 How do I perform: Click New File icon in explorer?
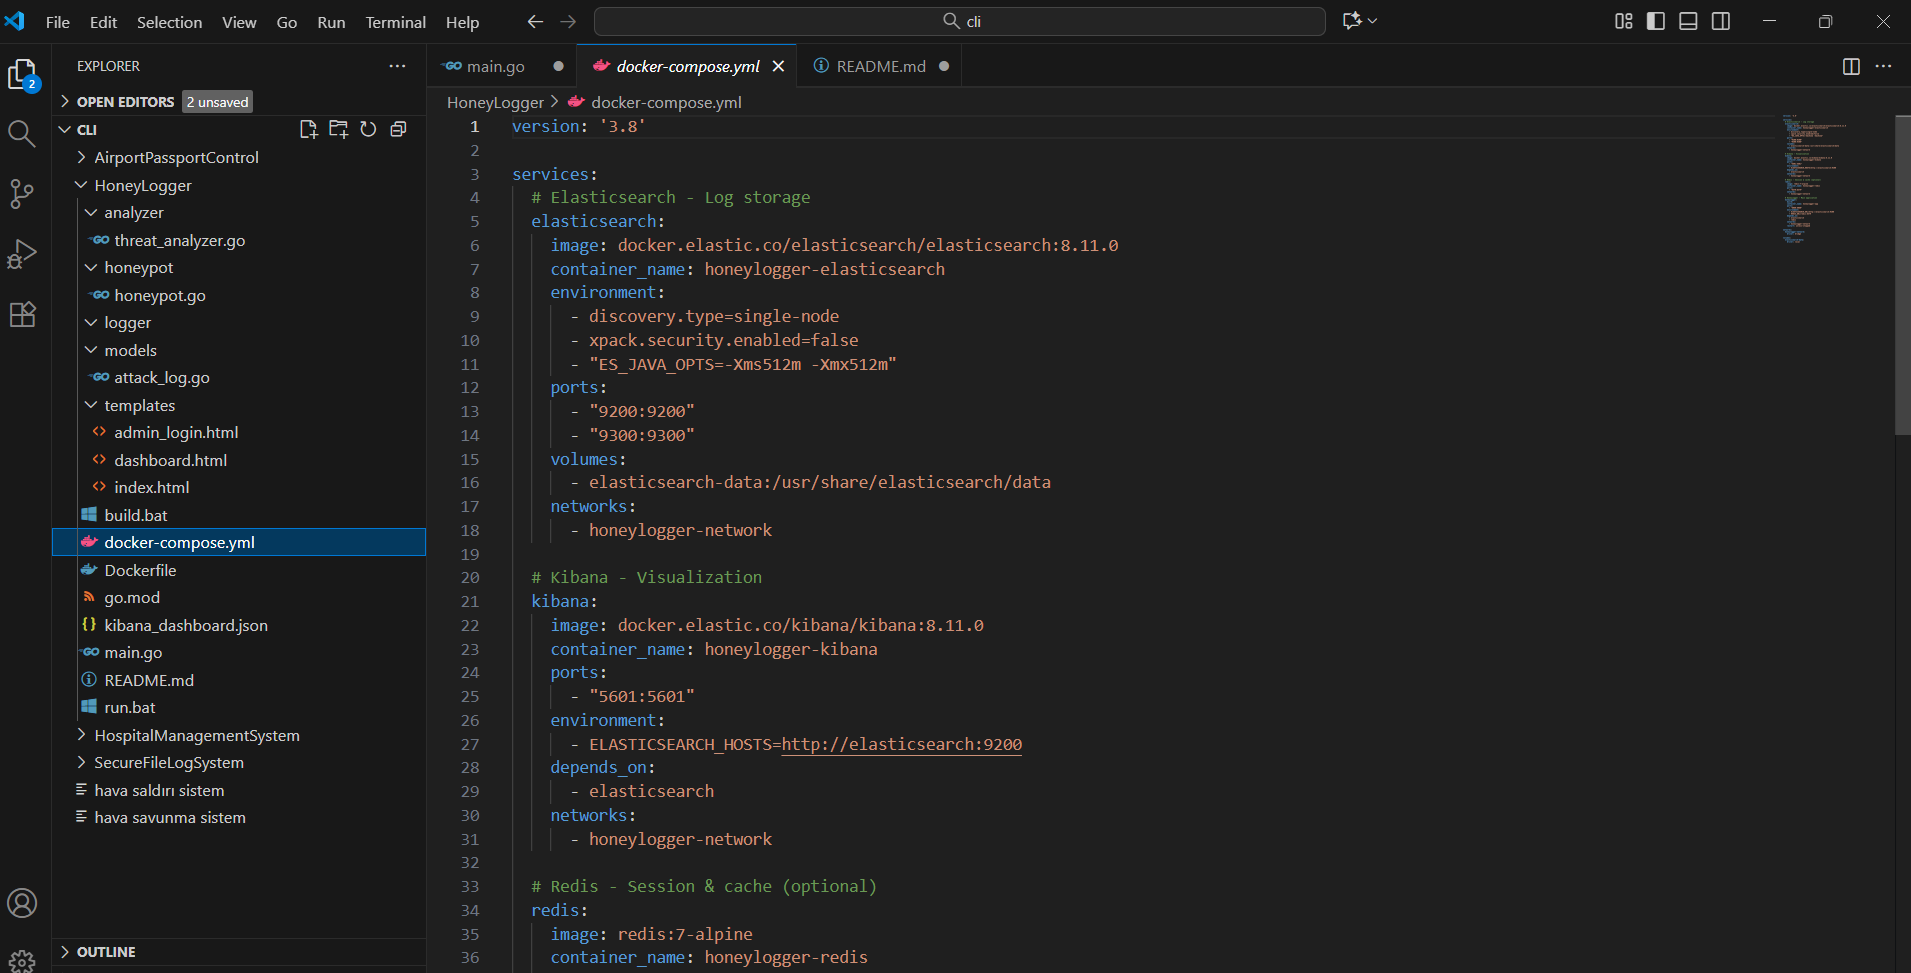(309, 129)
